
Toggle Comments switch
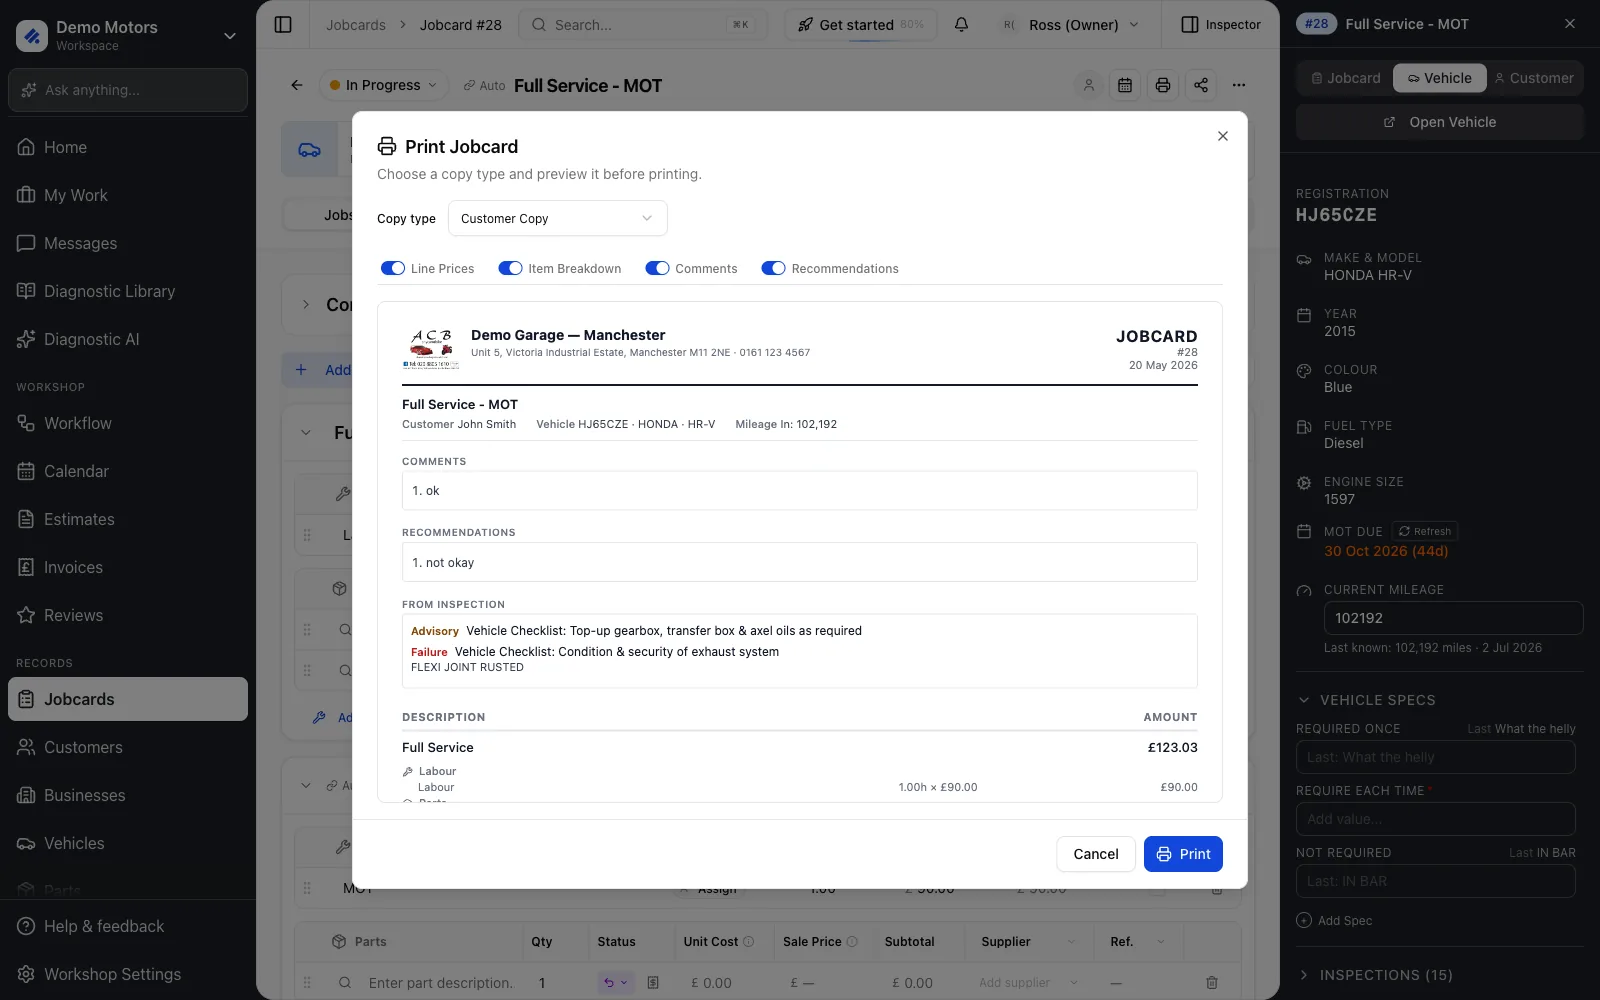(657, 268)
